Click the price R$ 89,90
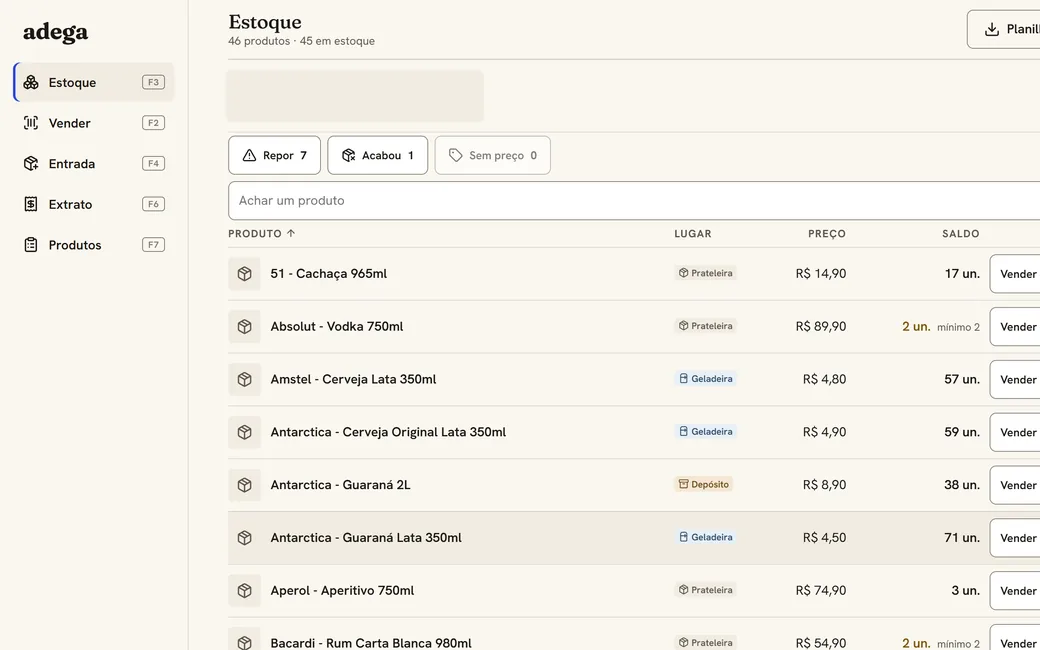 click(x=820, y=326)
